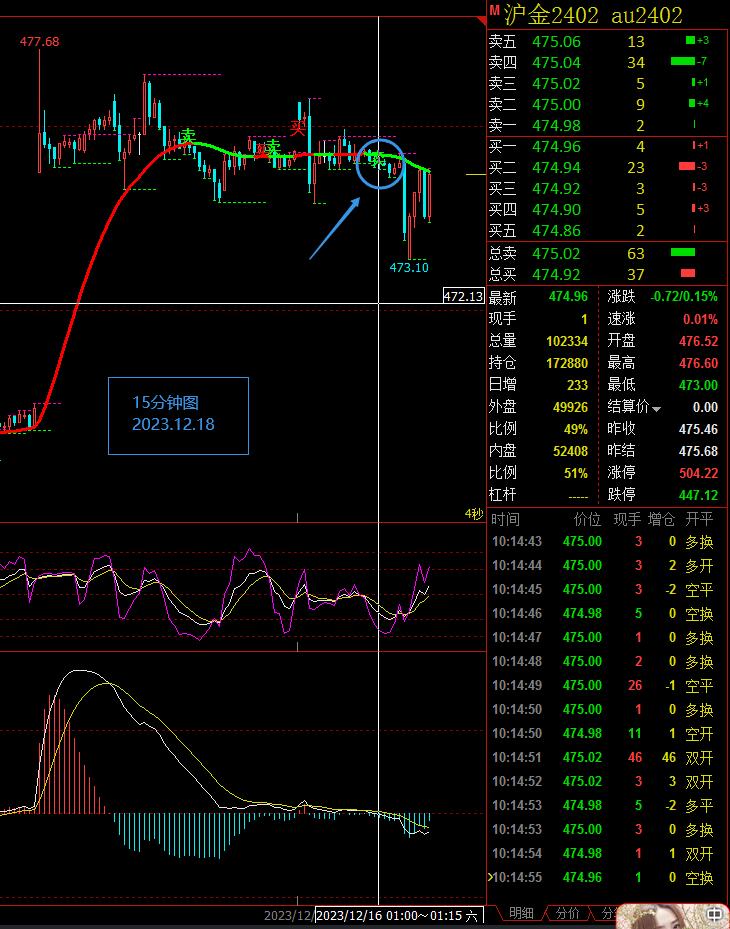Pick the 买一 474.96 best bid
The height and width of the screenshot is (929, 730).
point(607,146)
